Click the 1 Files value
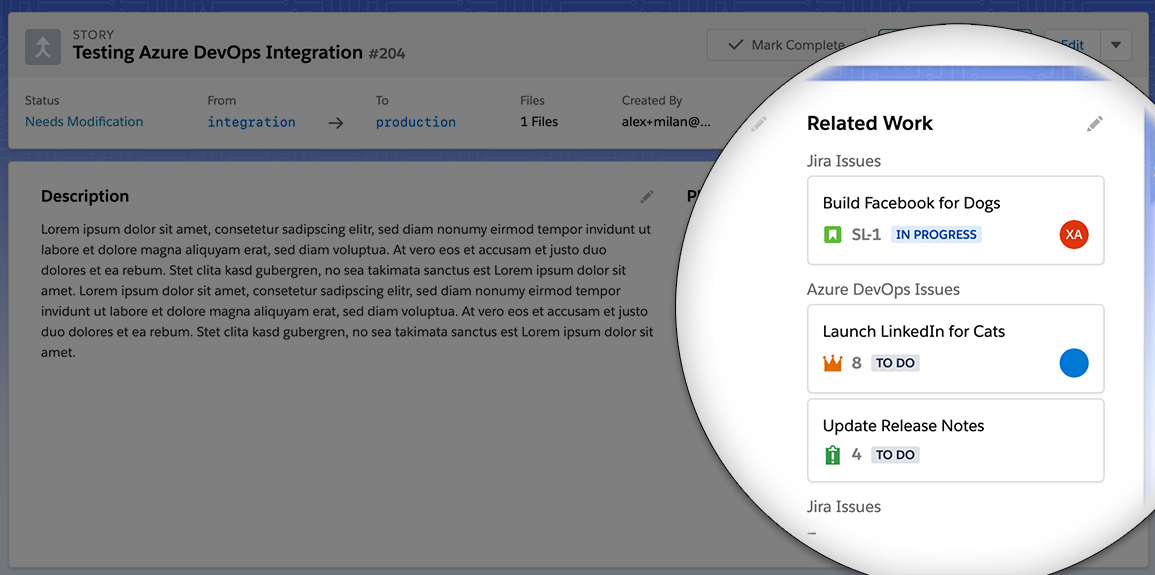This screenshot has width=1155, height=575. point(539,121)
